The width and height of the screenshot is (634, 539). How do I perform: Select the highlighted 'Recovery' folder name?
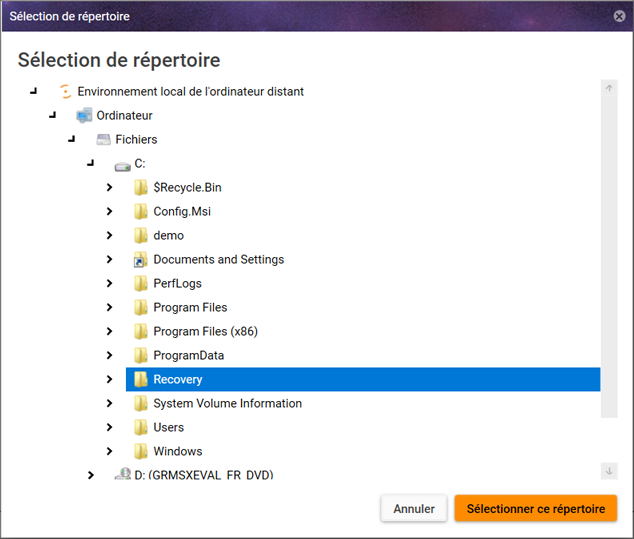coord(178,380)
